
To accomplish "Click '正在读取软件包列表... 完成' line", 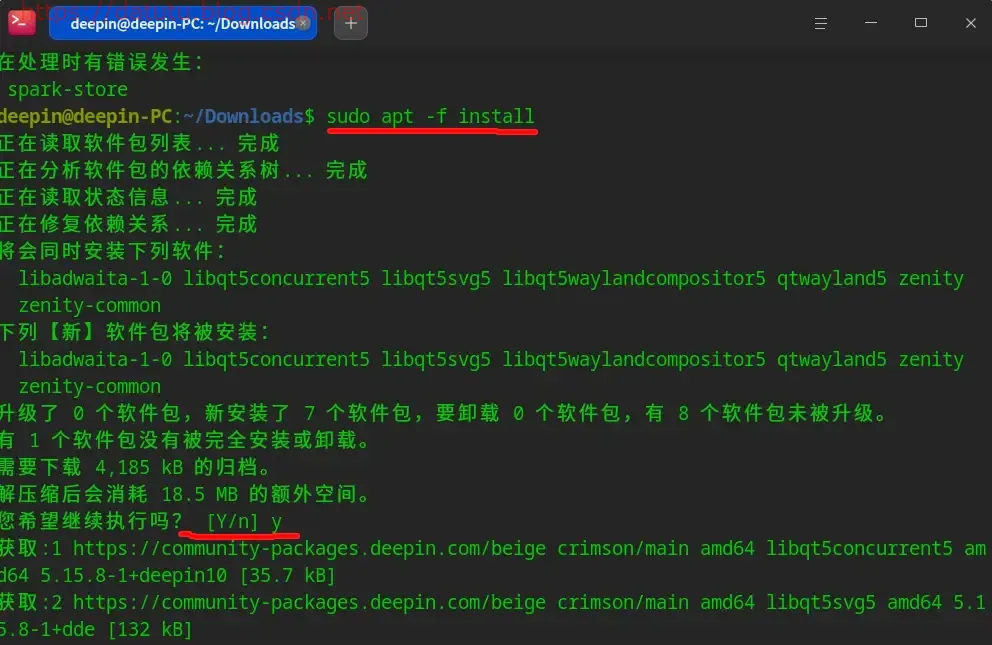I will [x=139, y=144].
